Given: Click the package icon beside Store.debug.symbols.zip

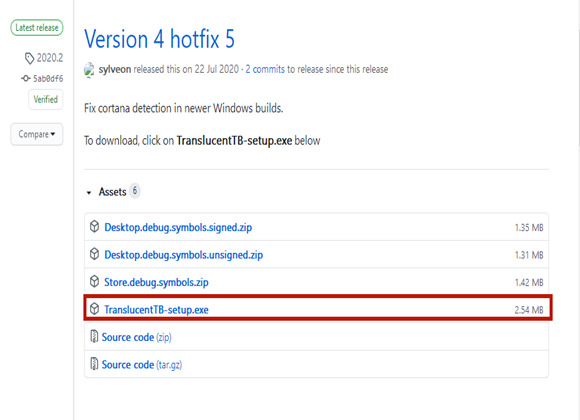Looking at the screenshot, I should [94, 281].
